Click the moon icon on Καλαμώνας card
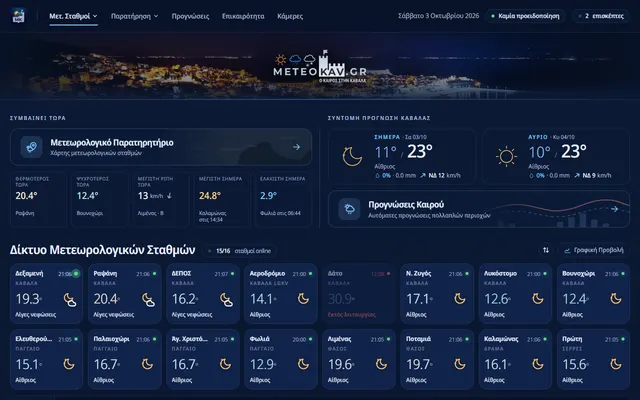Viewport: 640px width, 400px height. (x=538, y=364)
